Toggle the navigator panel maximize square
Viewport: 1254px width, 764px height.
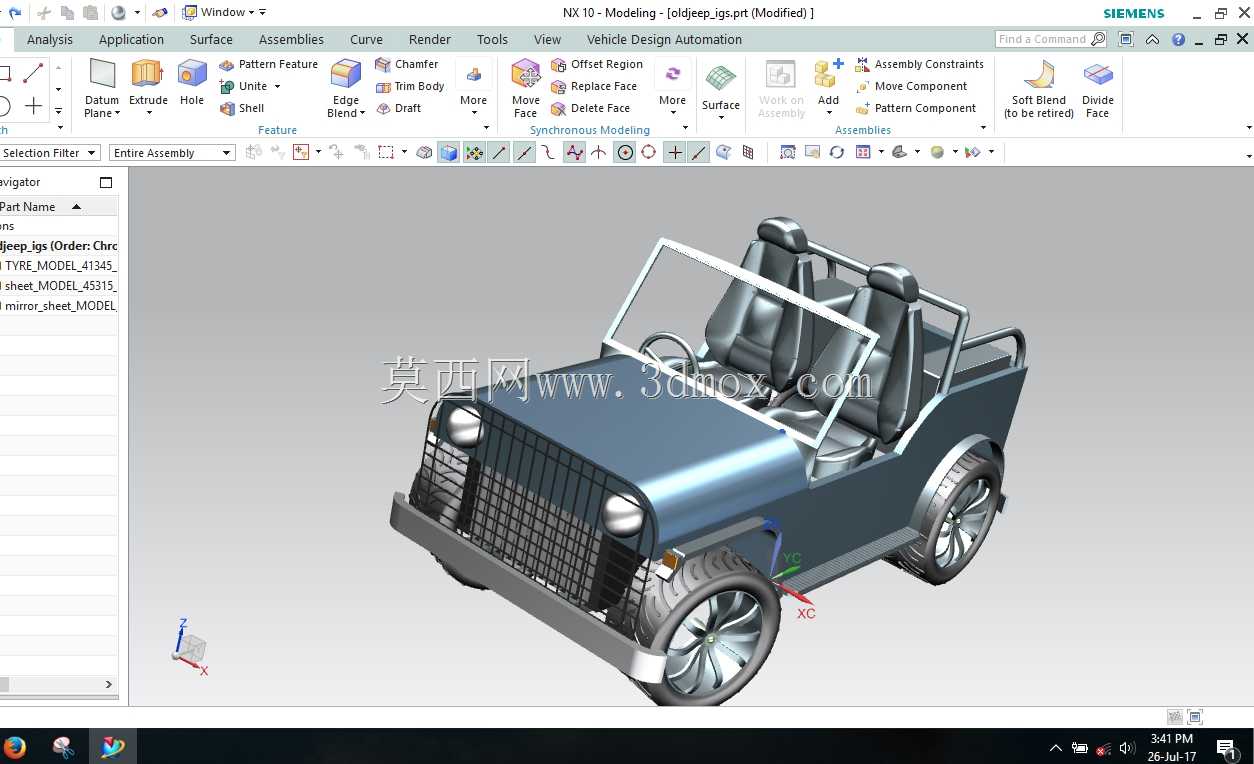(106, 182)
